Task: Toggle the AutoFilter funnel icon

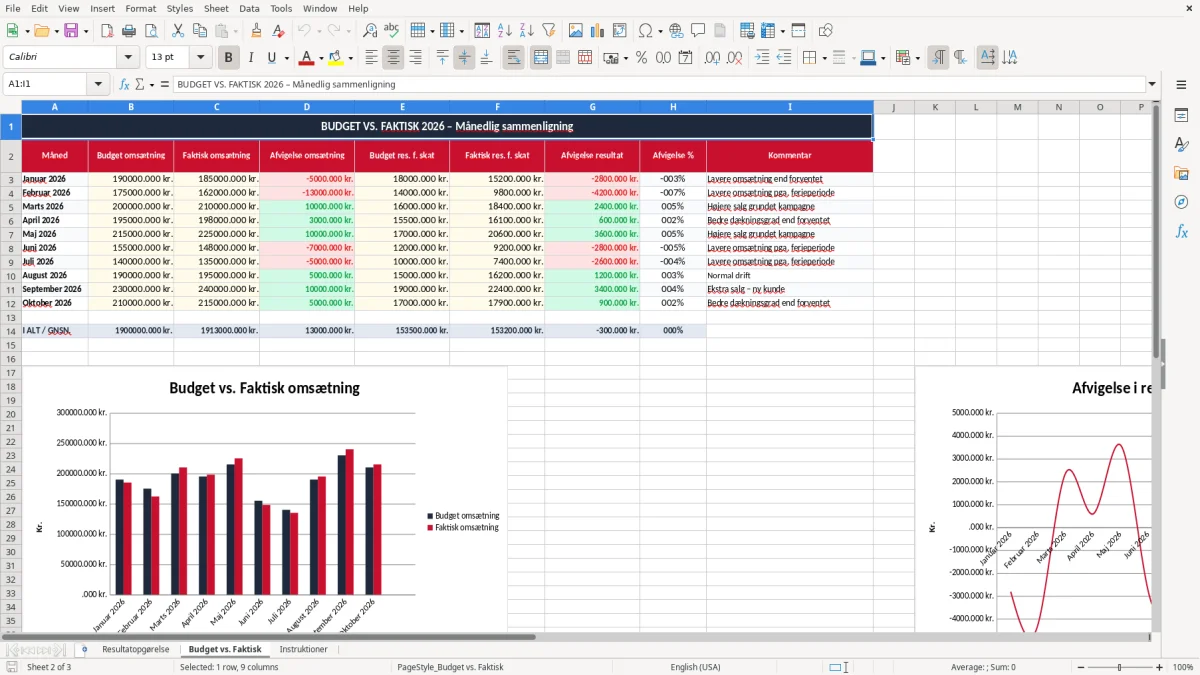Action: pos(549,31)
